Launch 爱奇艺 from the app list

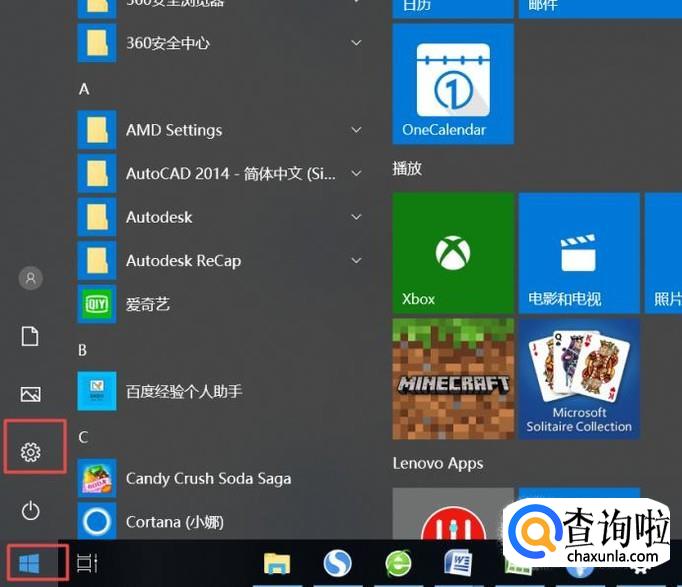click(x=220, y=304)
